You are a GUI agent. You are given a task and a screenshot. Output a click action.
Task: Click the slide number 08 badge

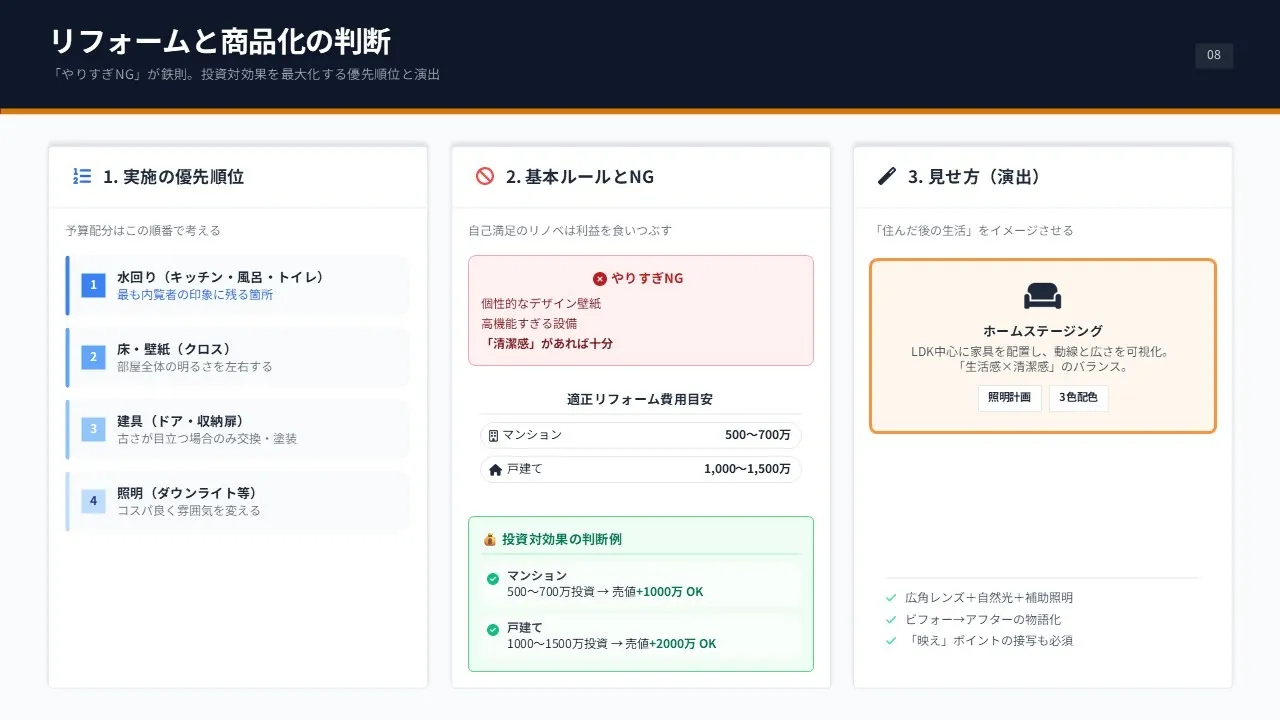click(1213, 56)
